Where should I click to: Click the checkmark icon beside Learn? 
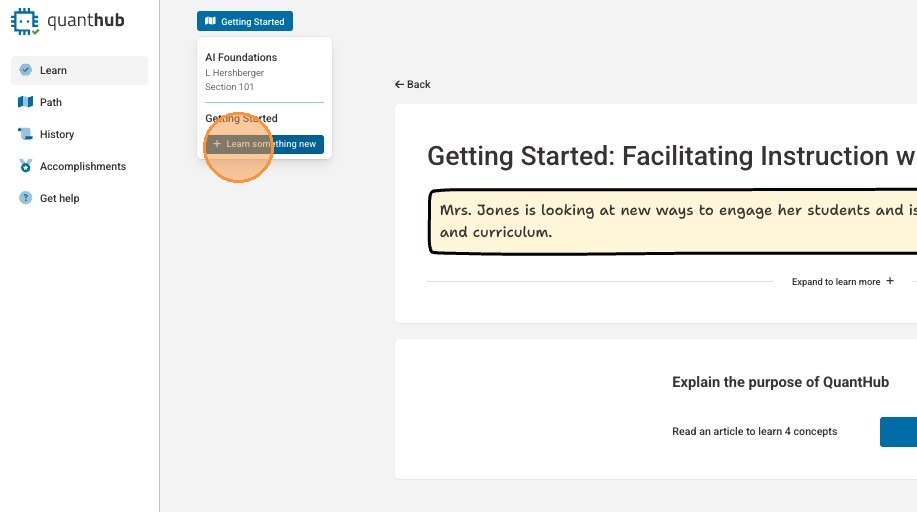(x=26, y=70)
